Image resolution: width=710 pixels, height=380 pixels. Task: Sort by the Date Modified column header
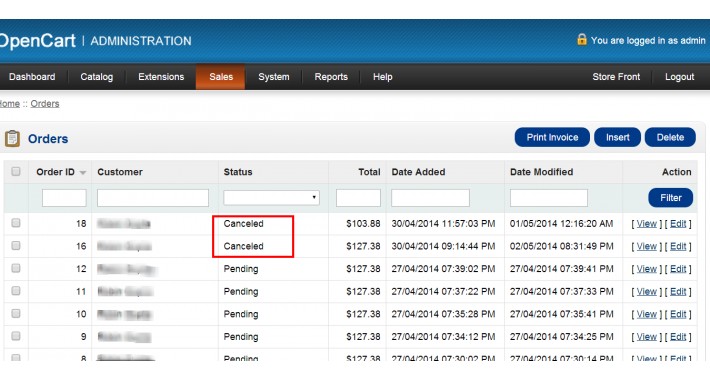coord(541,172)
